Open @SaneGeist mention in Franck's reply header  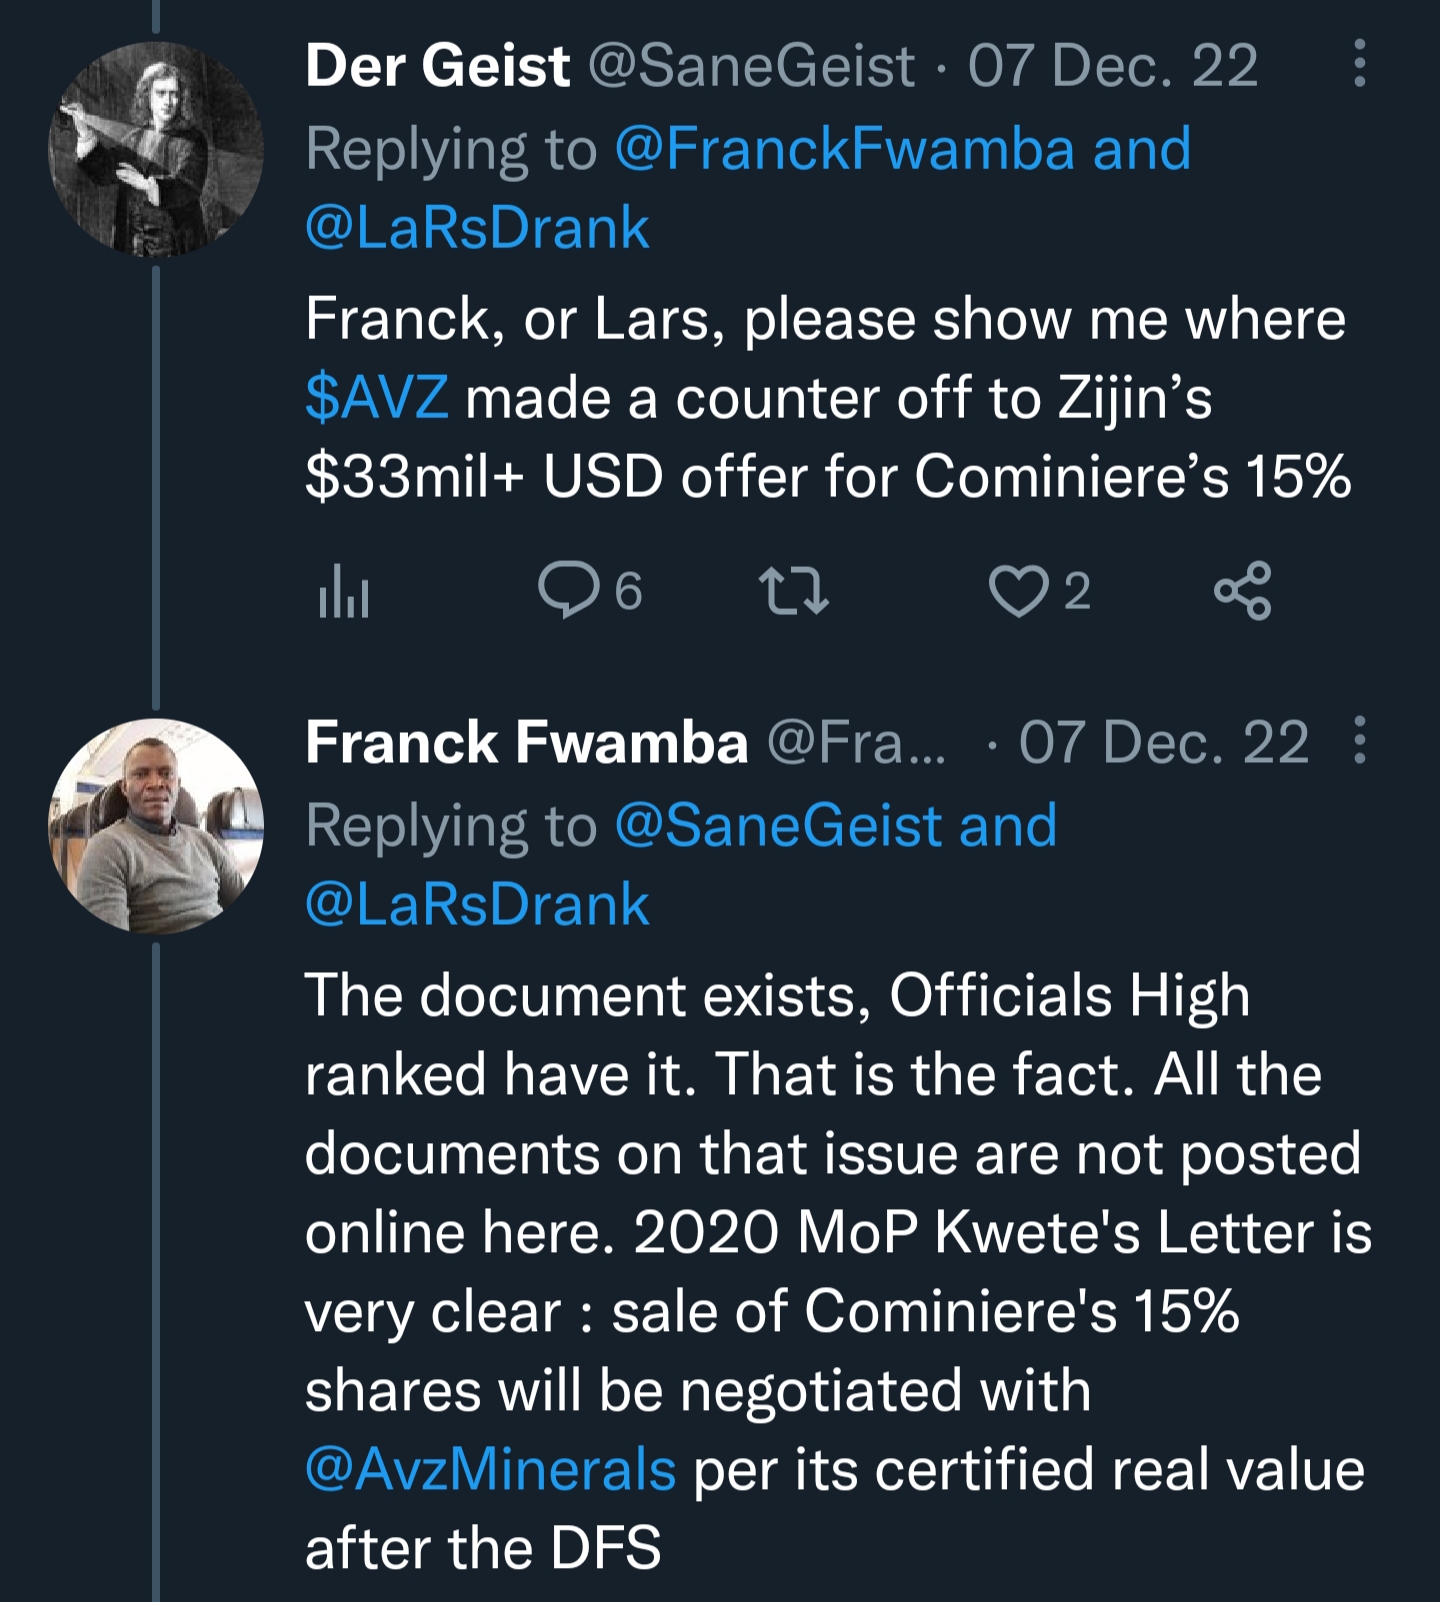(778, 826)
